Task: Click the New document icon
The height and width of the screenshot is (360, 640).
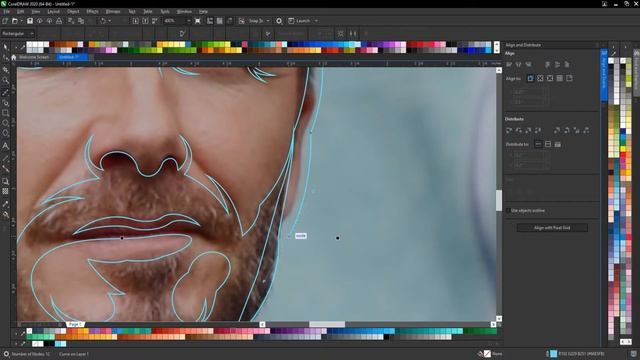Action: [x=5, y=20]
